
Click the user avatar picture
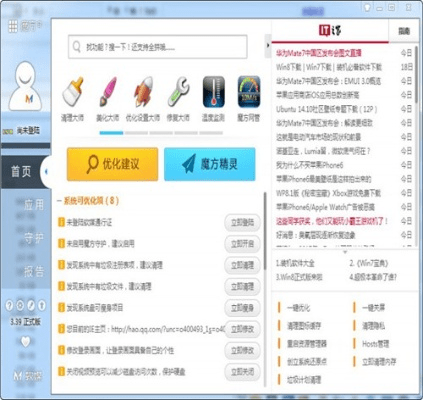[25, 86]
